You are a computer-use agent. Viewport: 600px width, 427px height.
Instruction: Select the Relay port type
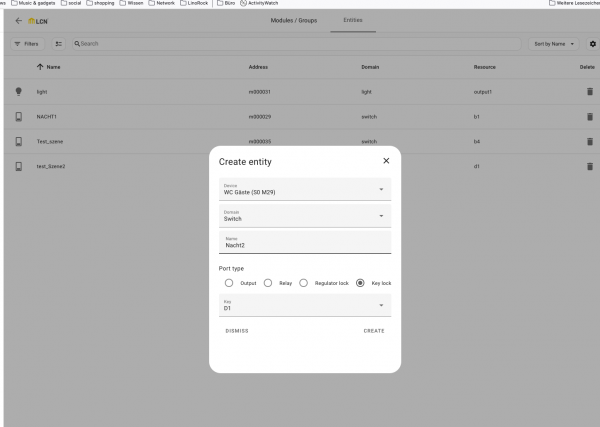click(268, 283)
